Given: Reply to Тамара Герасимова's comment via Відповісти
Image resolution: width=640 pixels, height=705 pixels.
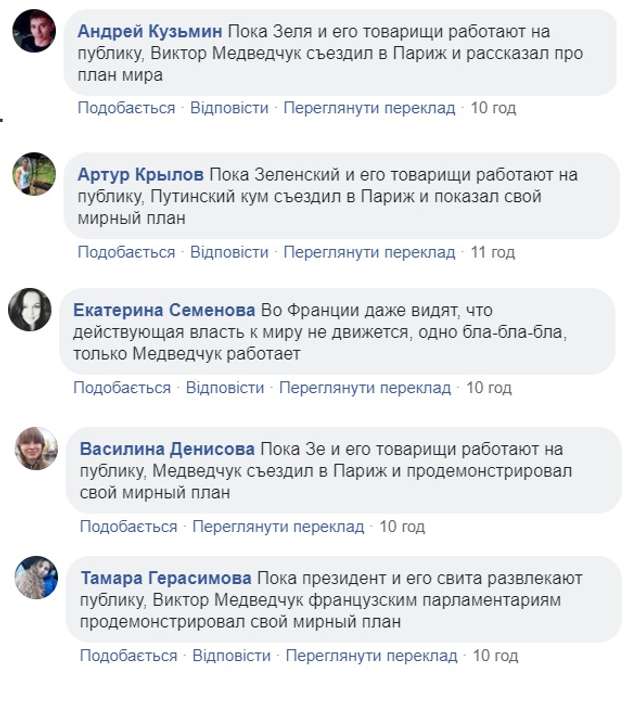Looking at the screenshot, I should 232,656.
